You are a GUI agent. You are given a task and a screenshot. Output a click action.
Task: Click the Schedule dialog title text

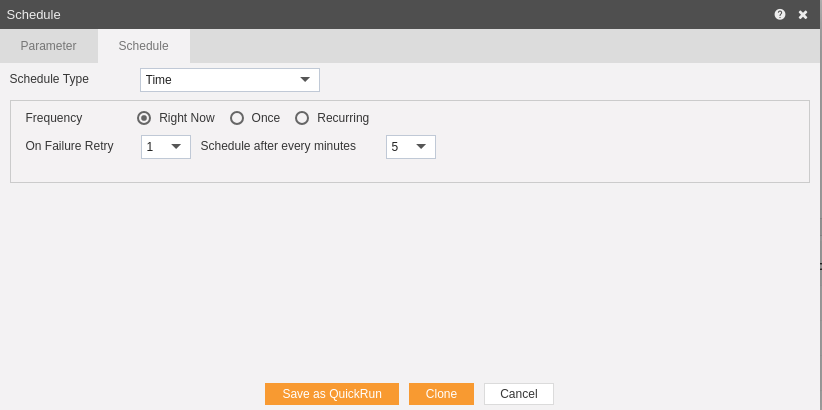point(34,15)
